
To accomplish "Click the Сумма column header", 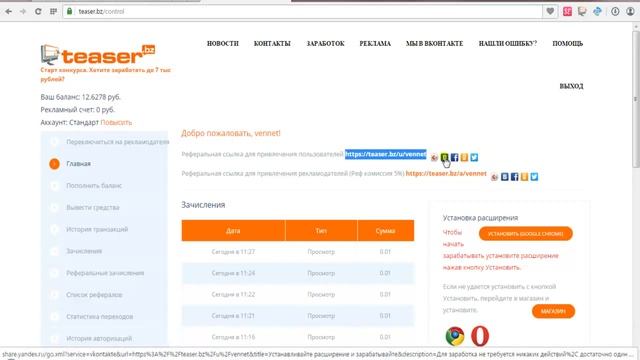I will 386,231.
